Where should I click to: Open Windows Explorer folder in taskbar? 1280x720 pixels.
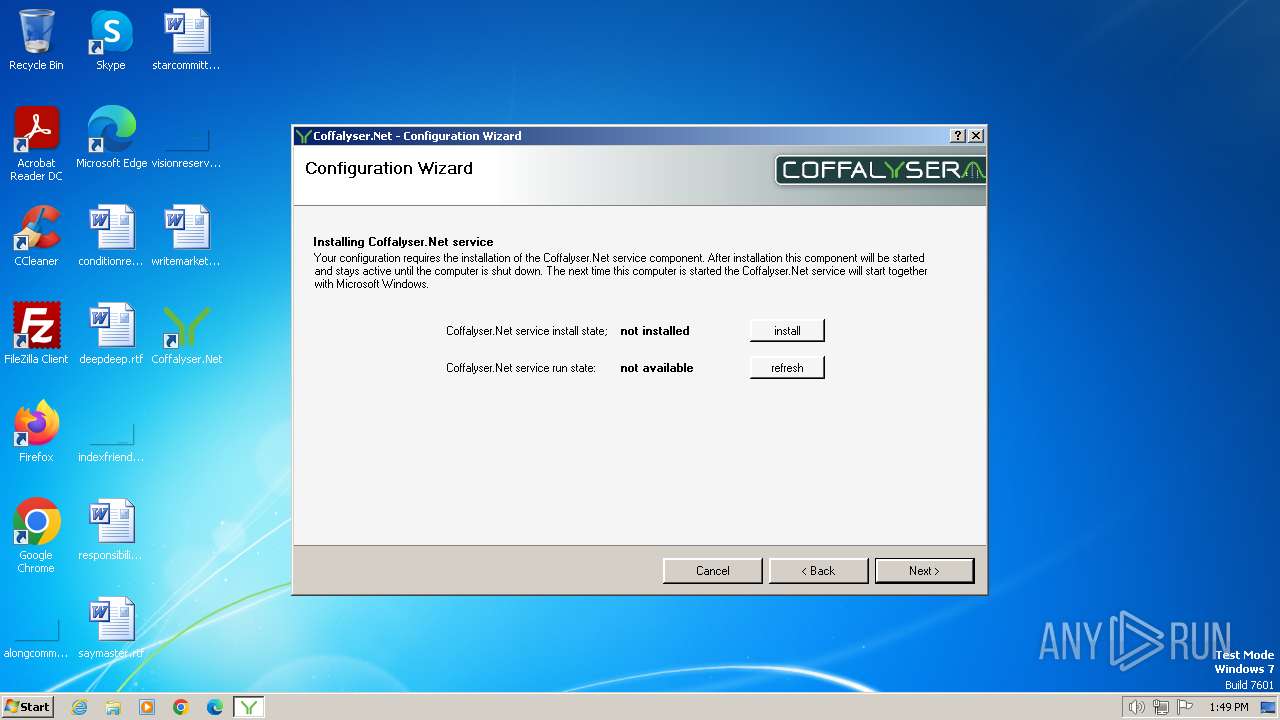113,707
